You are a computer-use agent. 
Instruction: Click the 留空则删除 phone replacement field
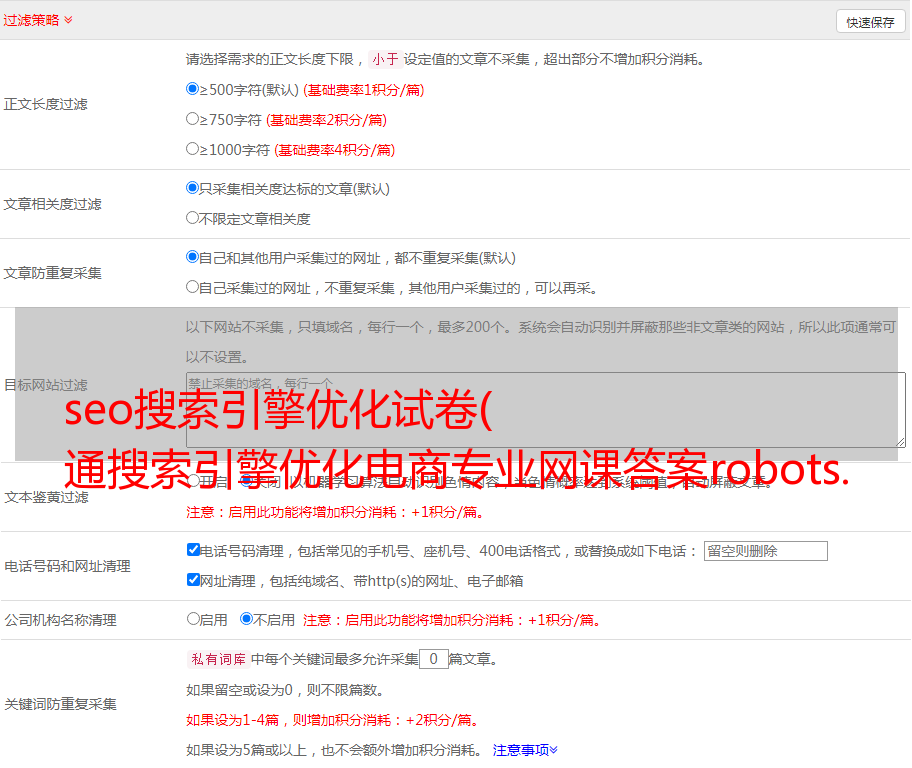(765, 551)
